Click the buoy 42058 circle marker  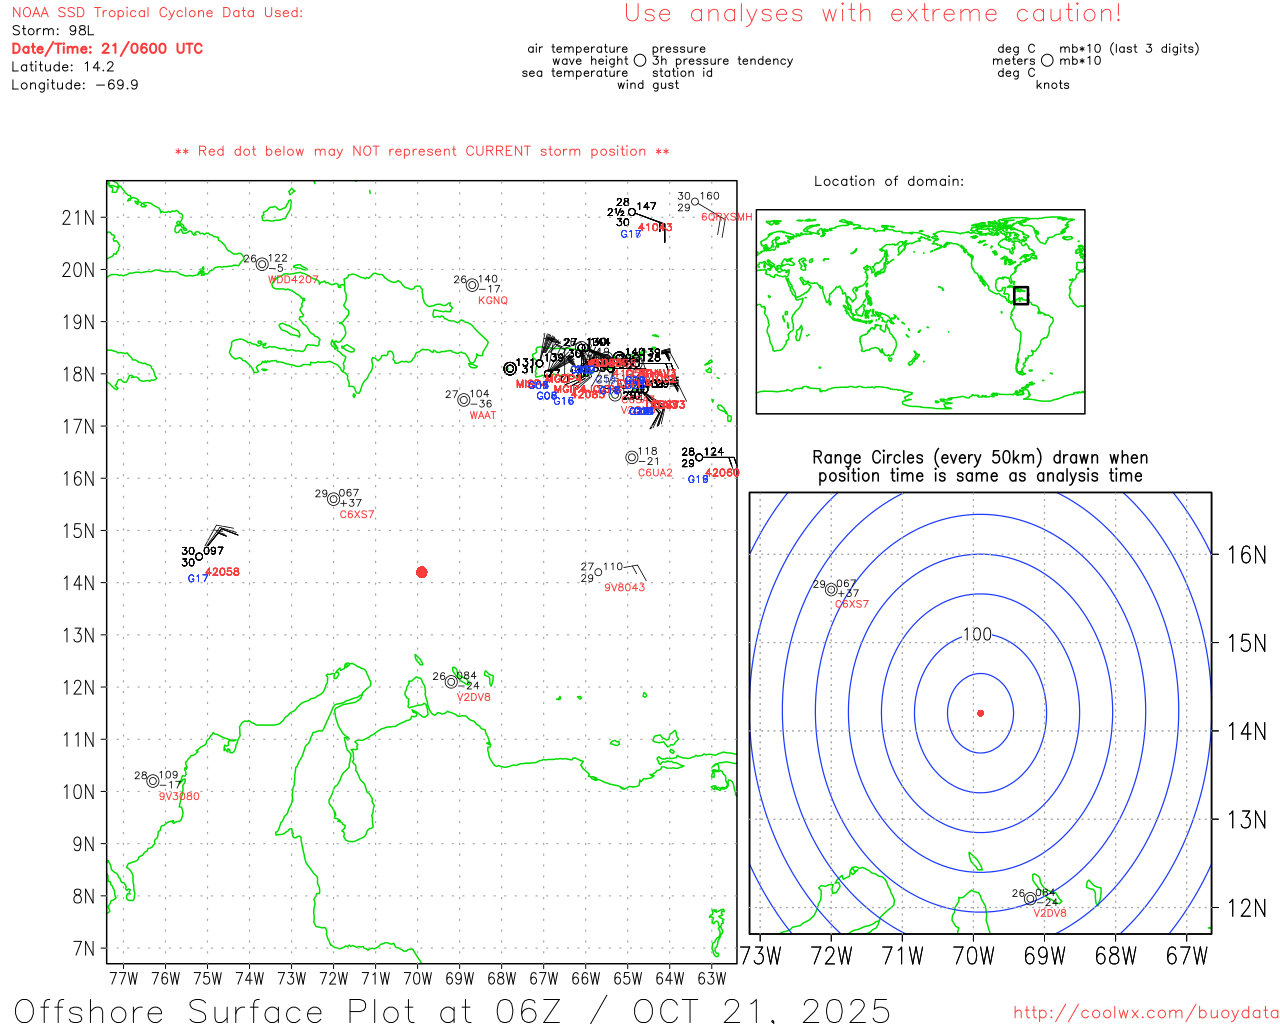(x=200, y=556)
